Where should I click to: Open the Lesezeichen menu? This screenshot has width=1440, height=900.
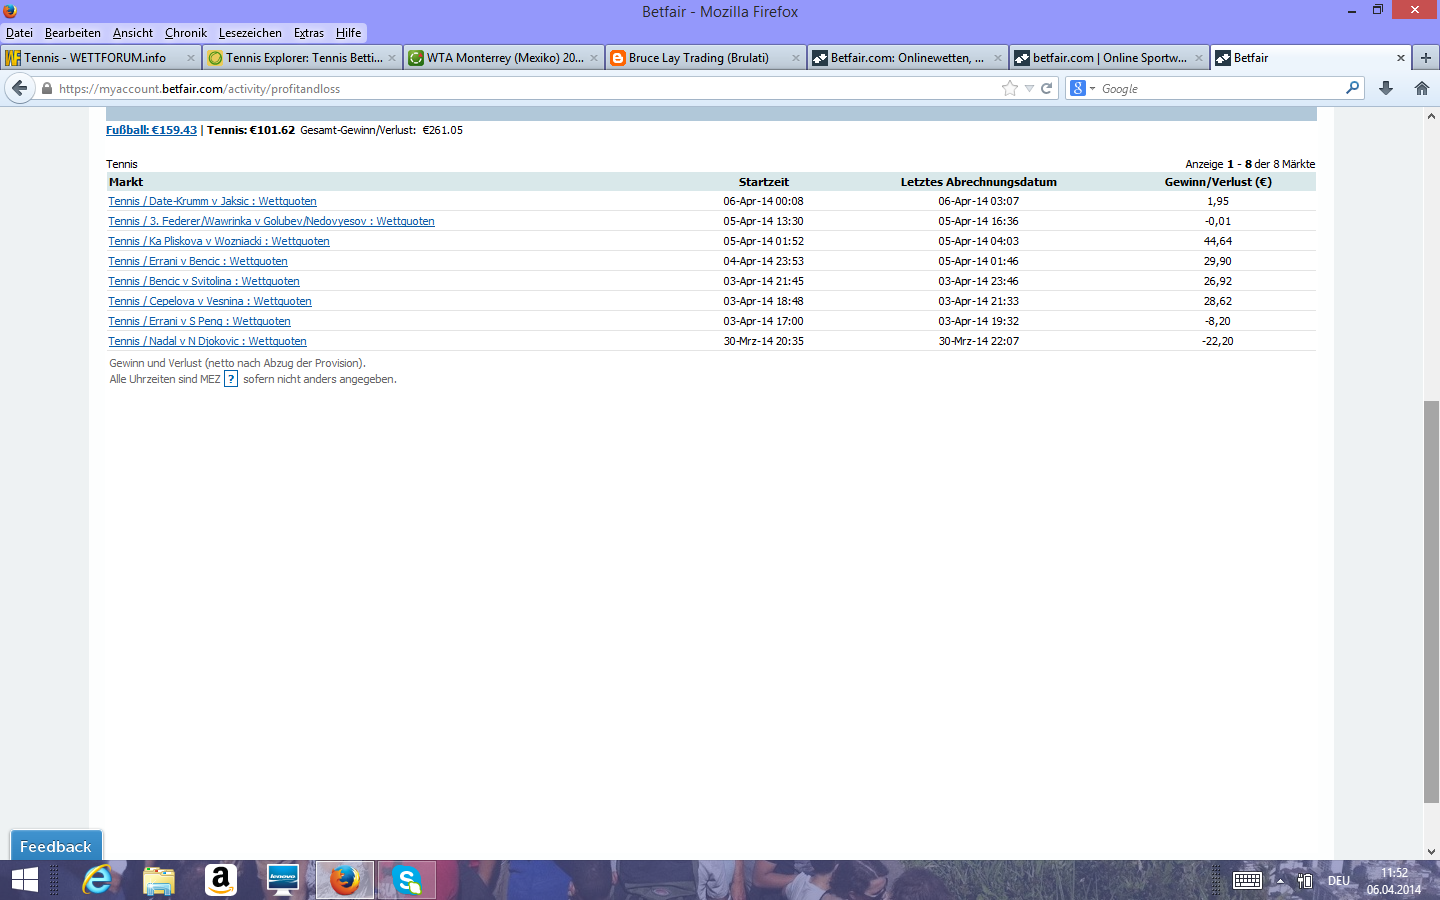pos(250,33)
